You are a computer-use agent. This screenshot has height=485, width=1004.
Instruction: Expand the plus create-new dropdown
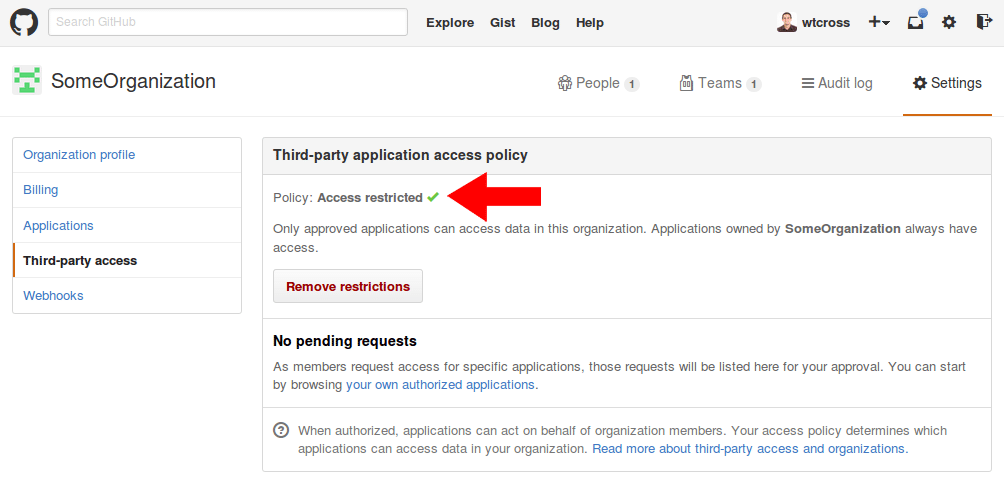(878, 22)
